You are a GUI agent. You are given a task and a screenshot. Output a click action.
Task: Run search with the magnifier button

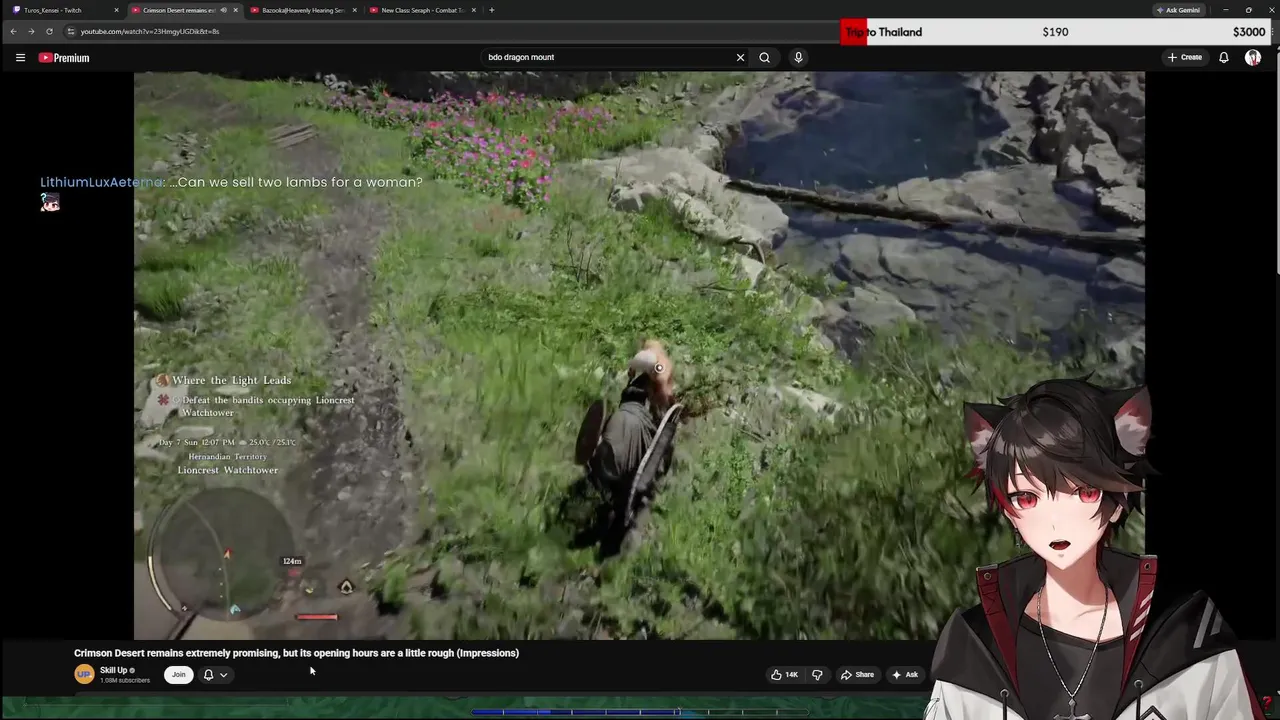(764, 57)
